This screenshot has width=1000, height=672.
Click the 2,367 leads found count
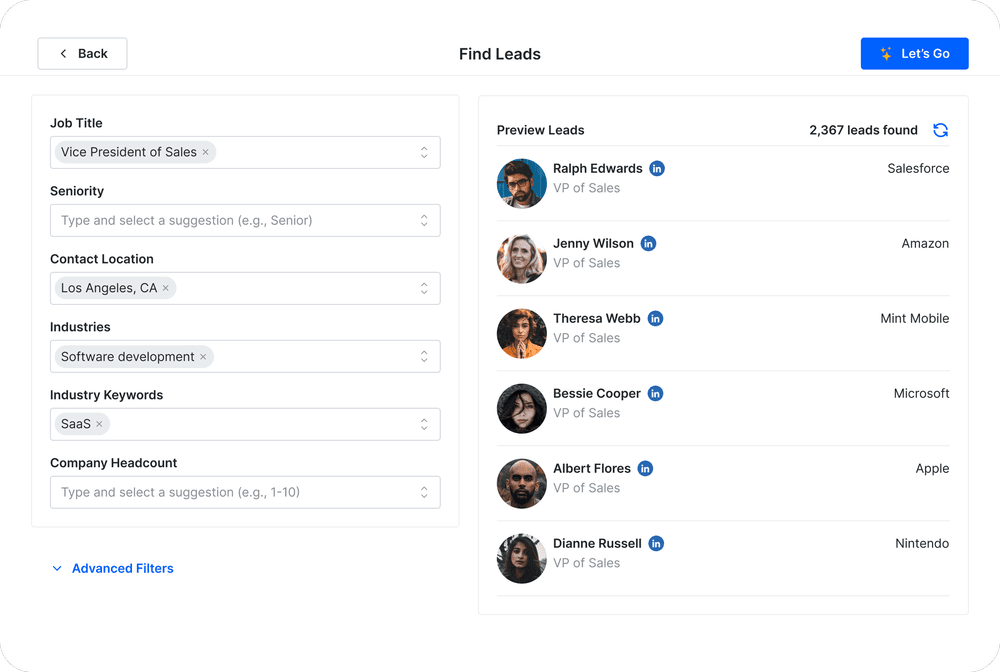pos(864,130)
